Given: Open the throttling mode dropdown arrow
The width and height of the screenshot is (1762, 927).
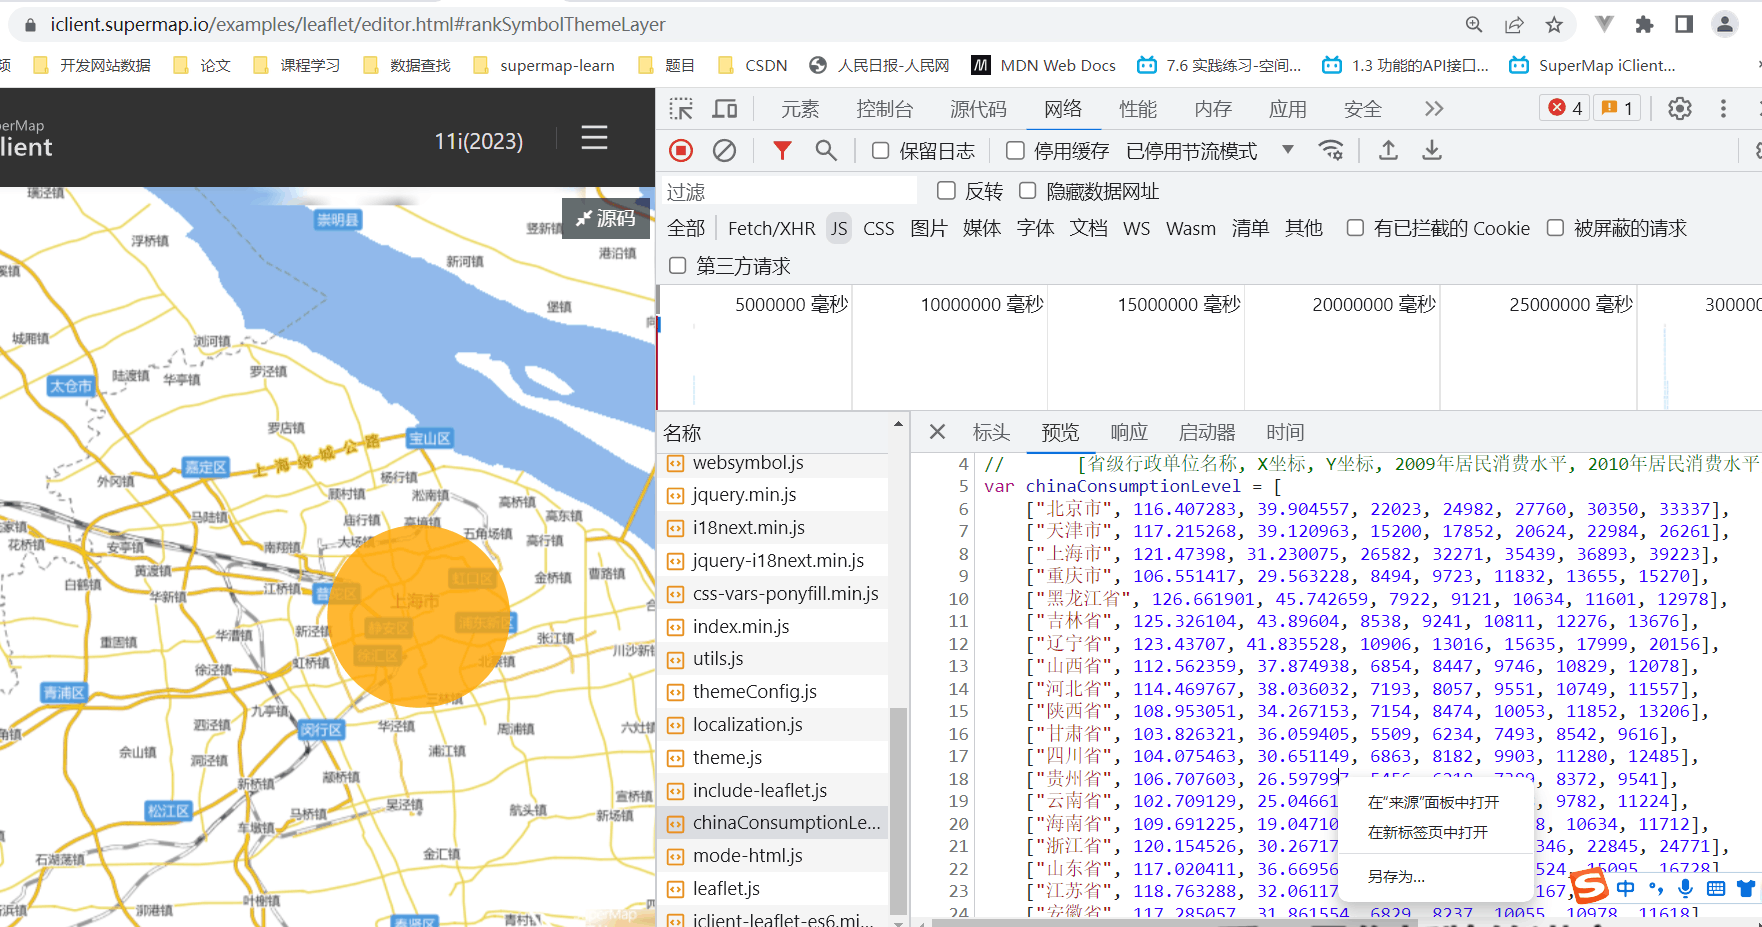Looking at the screenshot, I should tap(1288, 150).
